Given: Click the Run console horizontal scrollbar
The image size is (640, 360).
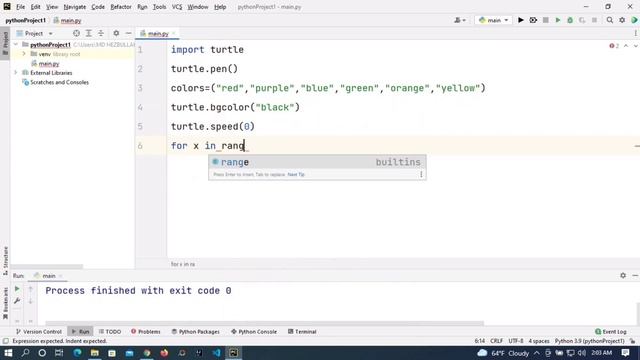Looking at the screenshot, I should point(264,323).
